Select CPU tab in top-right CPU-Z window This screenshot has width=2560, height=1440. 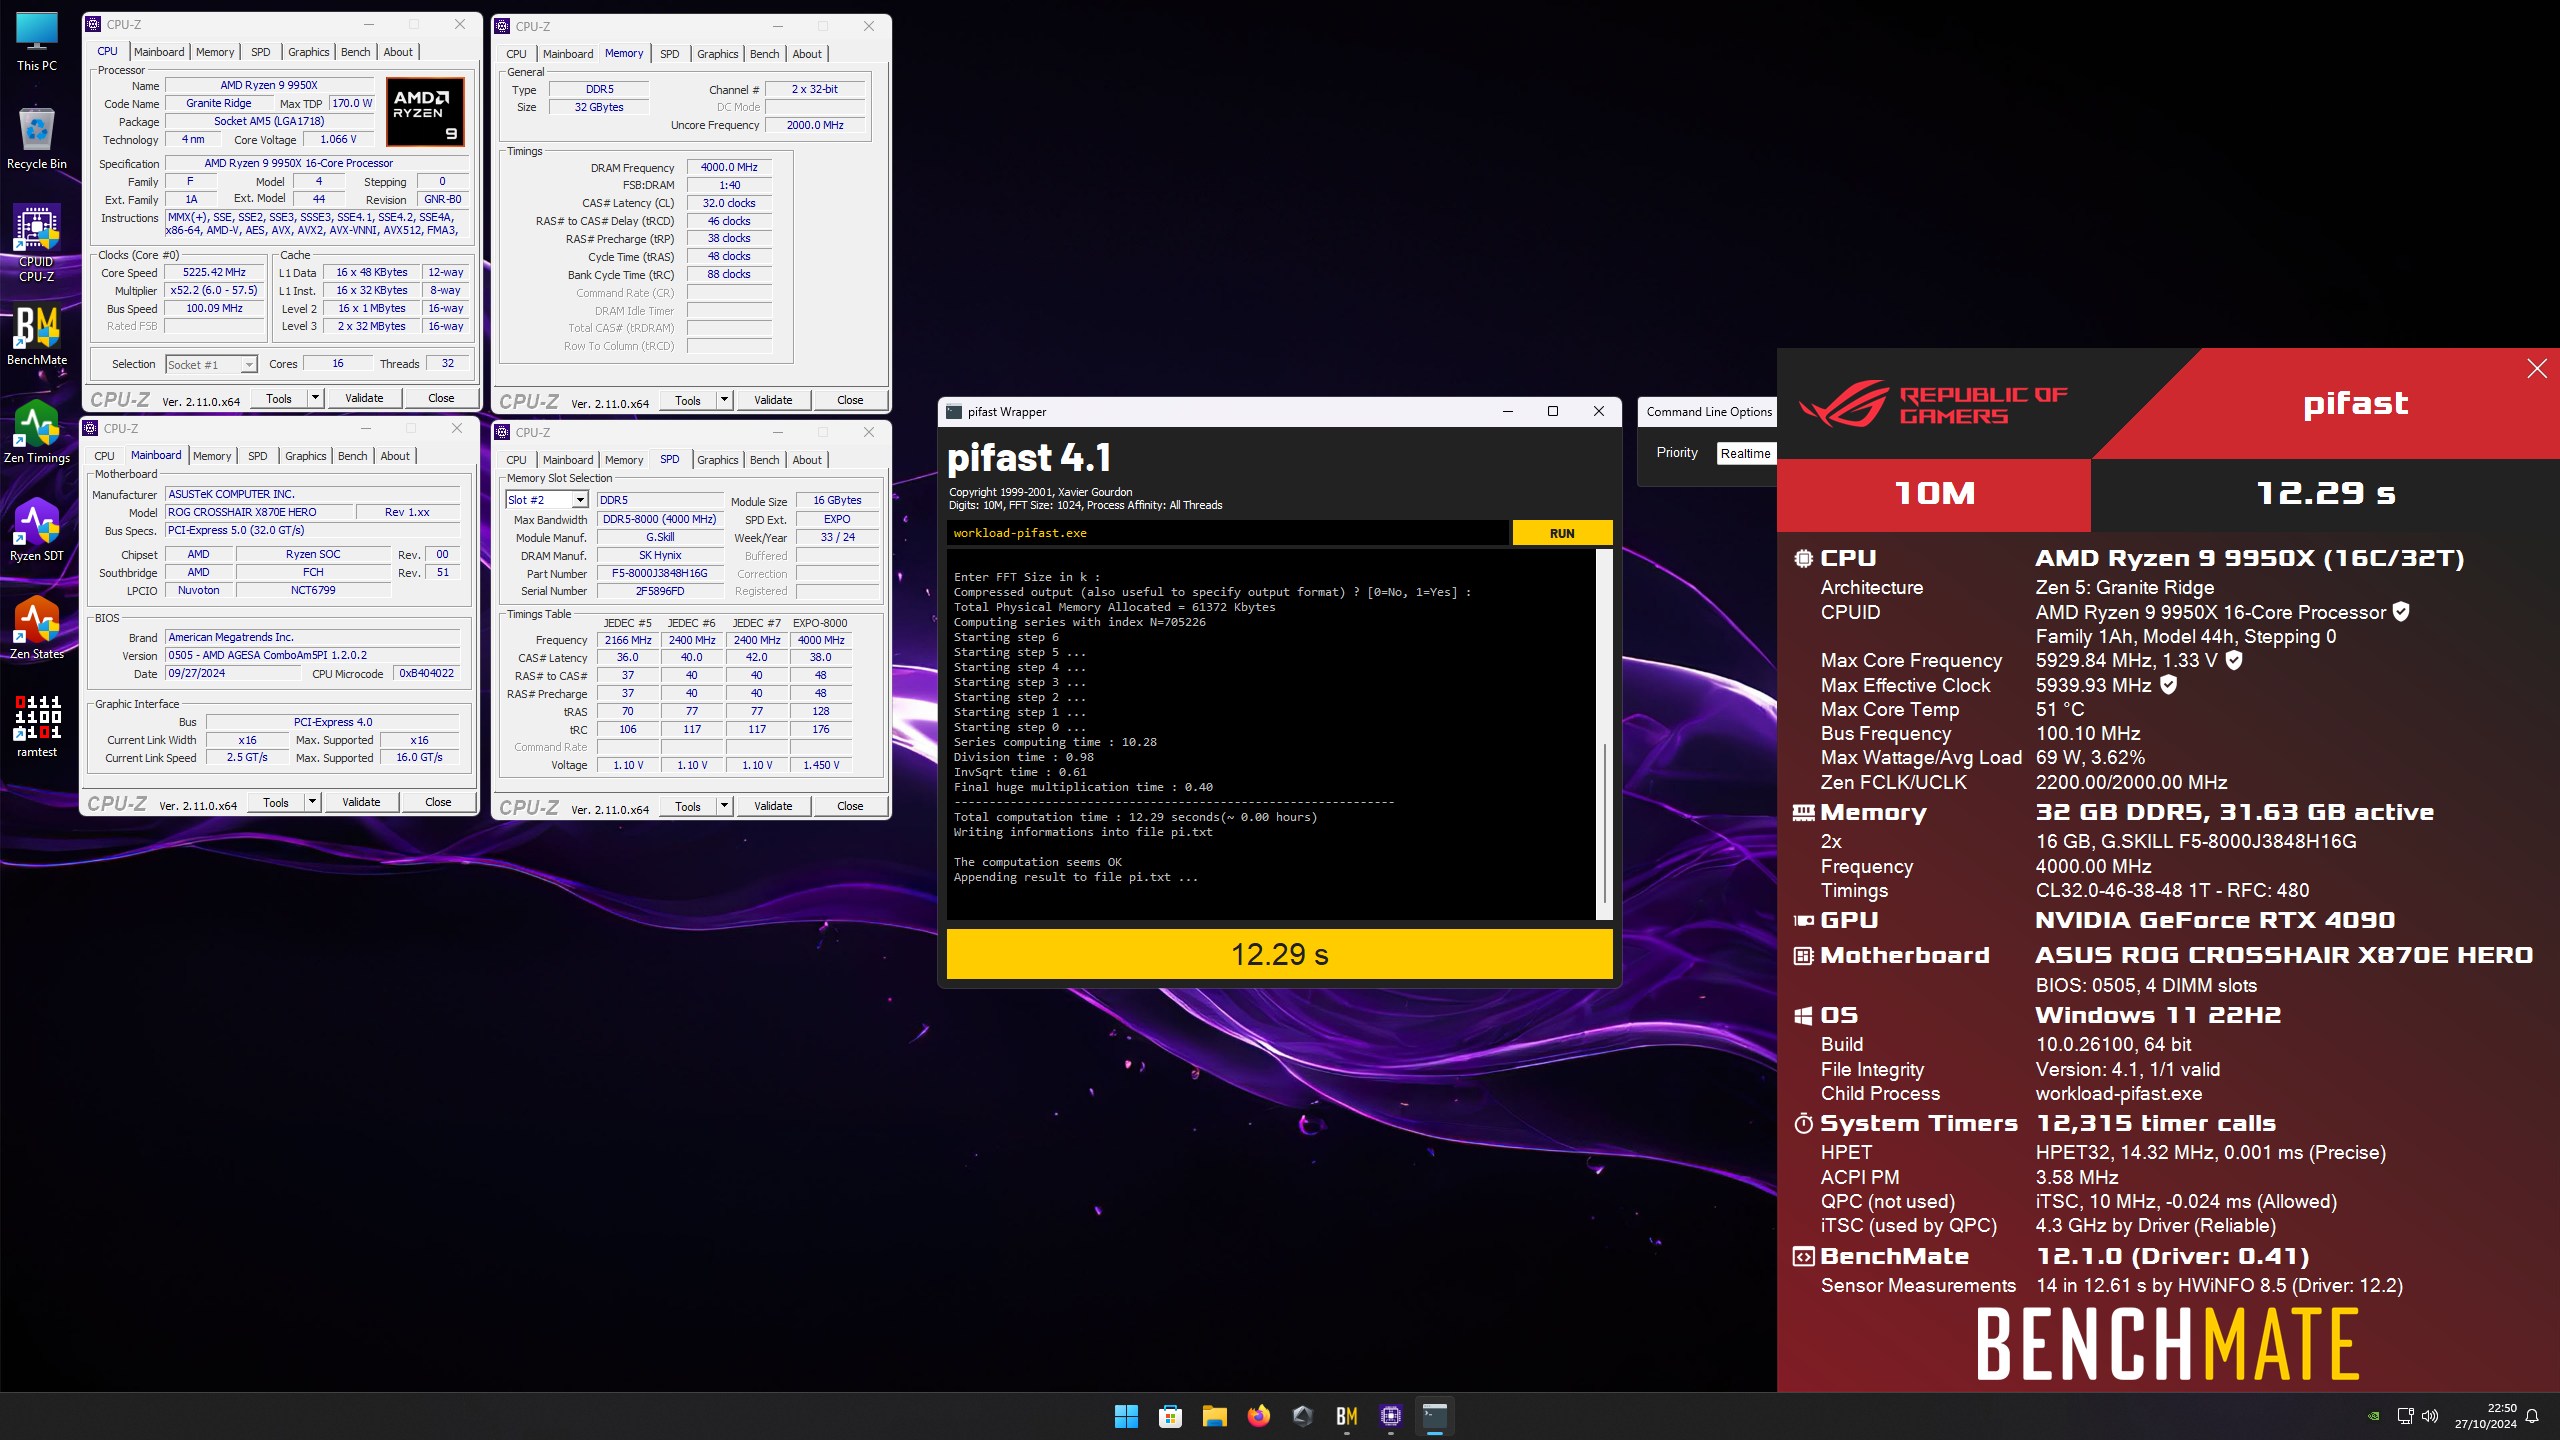[x=516, y=54]
